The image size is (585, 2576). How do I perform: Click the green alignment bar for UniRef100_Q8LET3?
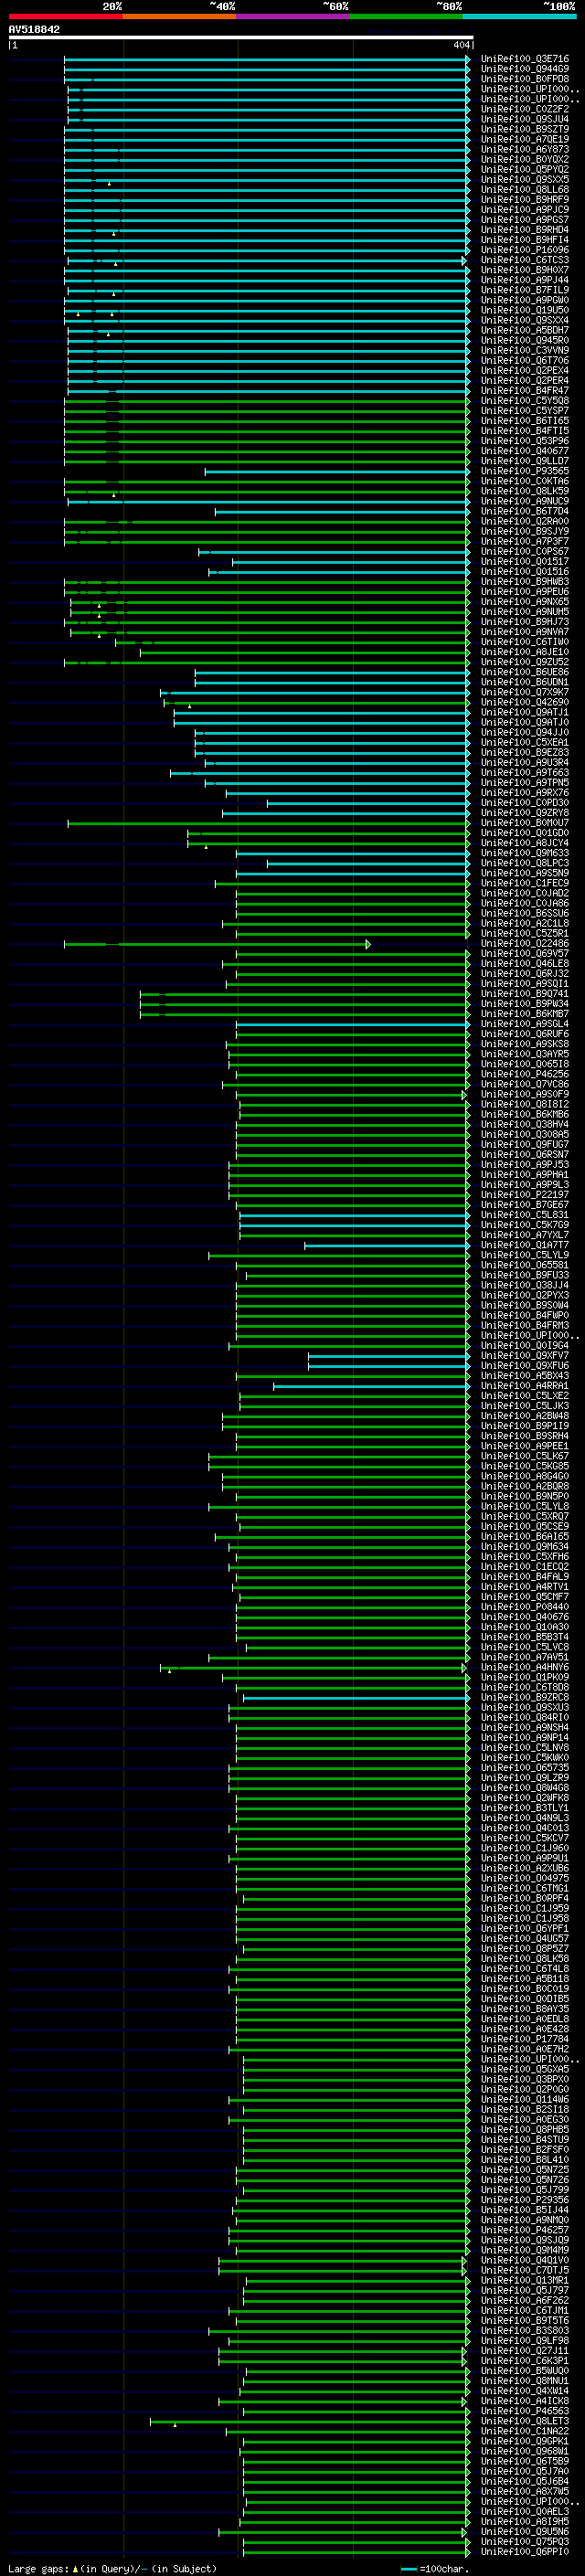pyautogui.click(x=310, y=2421)
